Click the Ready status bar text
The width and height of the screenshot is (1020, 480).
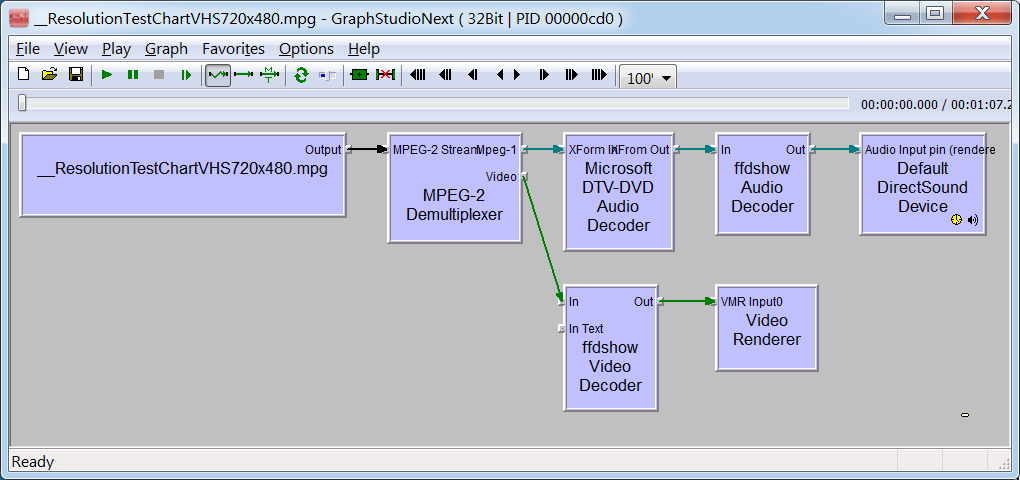pos(33,462)
